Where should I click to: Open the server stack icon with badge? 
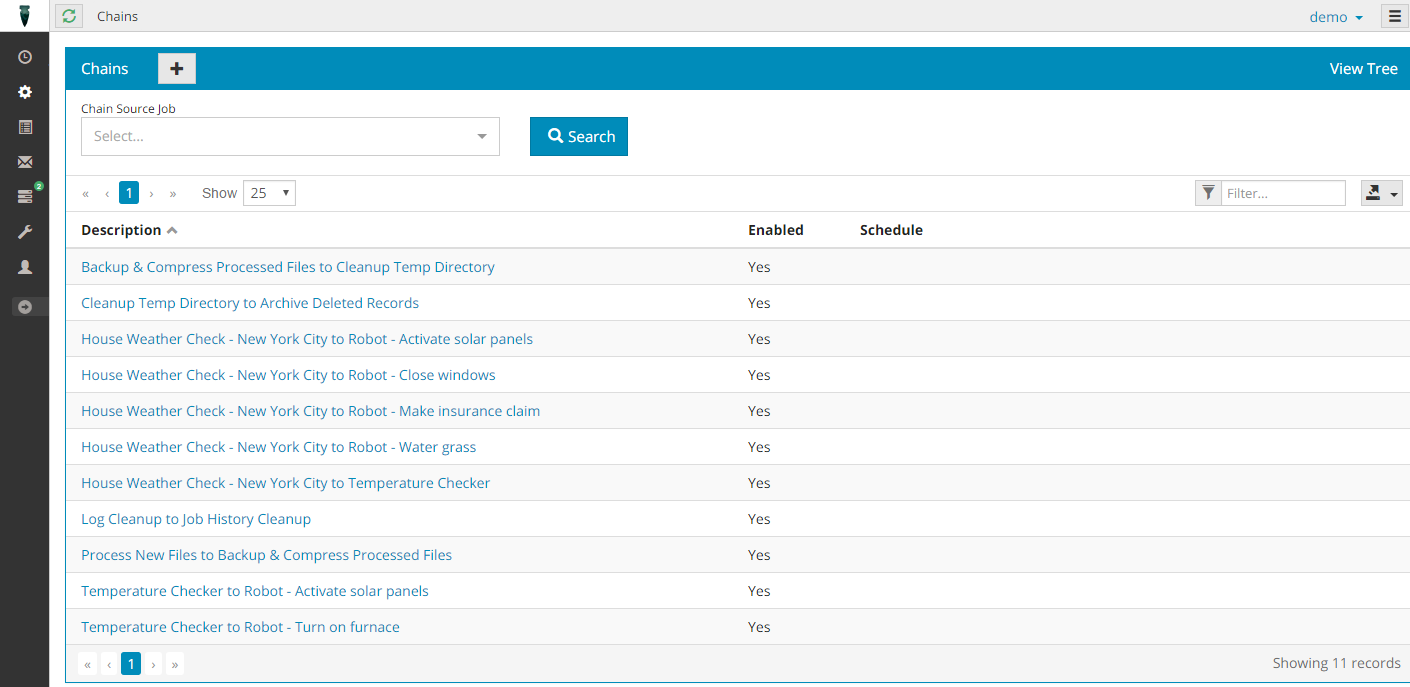[25, 197]
